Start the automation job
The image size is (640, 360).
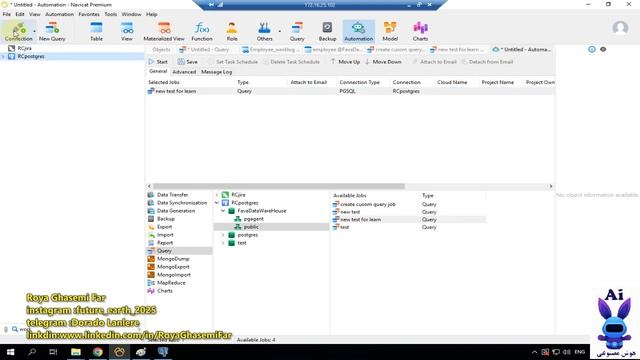(x=158, y=62)
